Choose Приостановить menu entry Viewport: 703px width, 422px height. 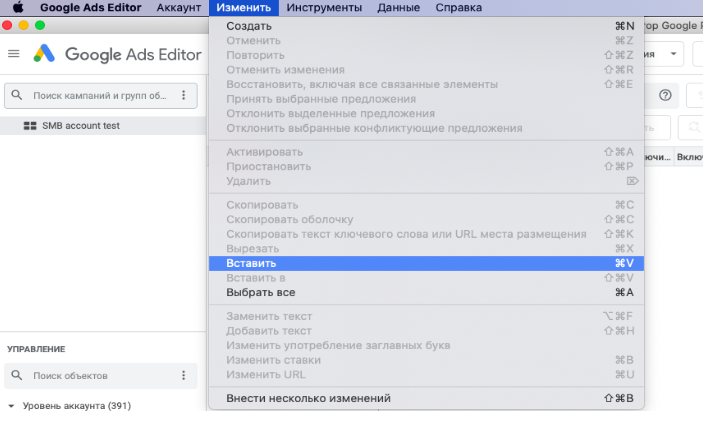pos(426,166)
